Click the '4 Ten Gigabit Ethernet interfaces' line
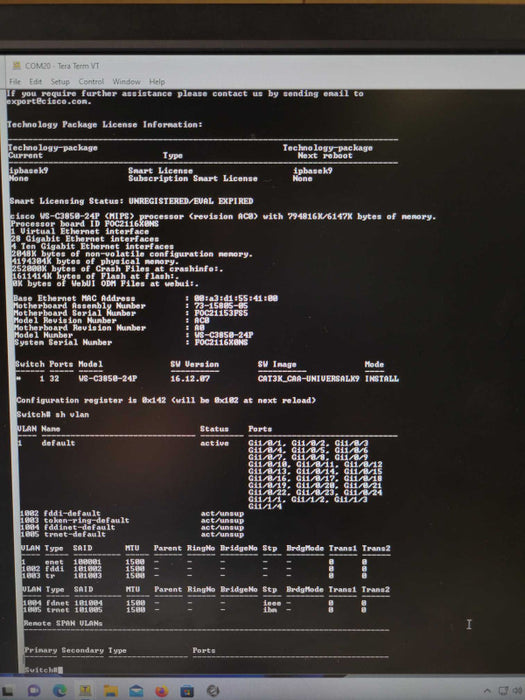The image size is (525, 700). [x=92, y=246]
